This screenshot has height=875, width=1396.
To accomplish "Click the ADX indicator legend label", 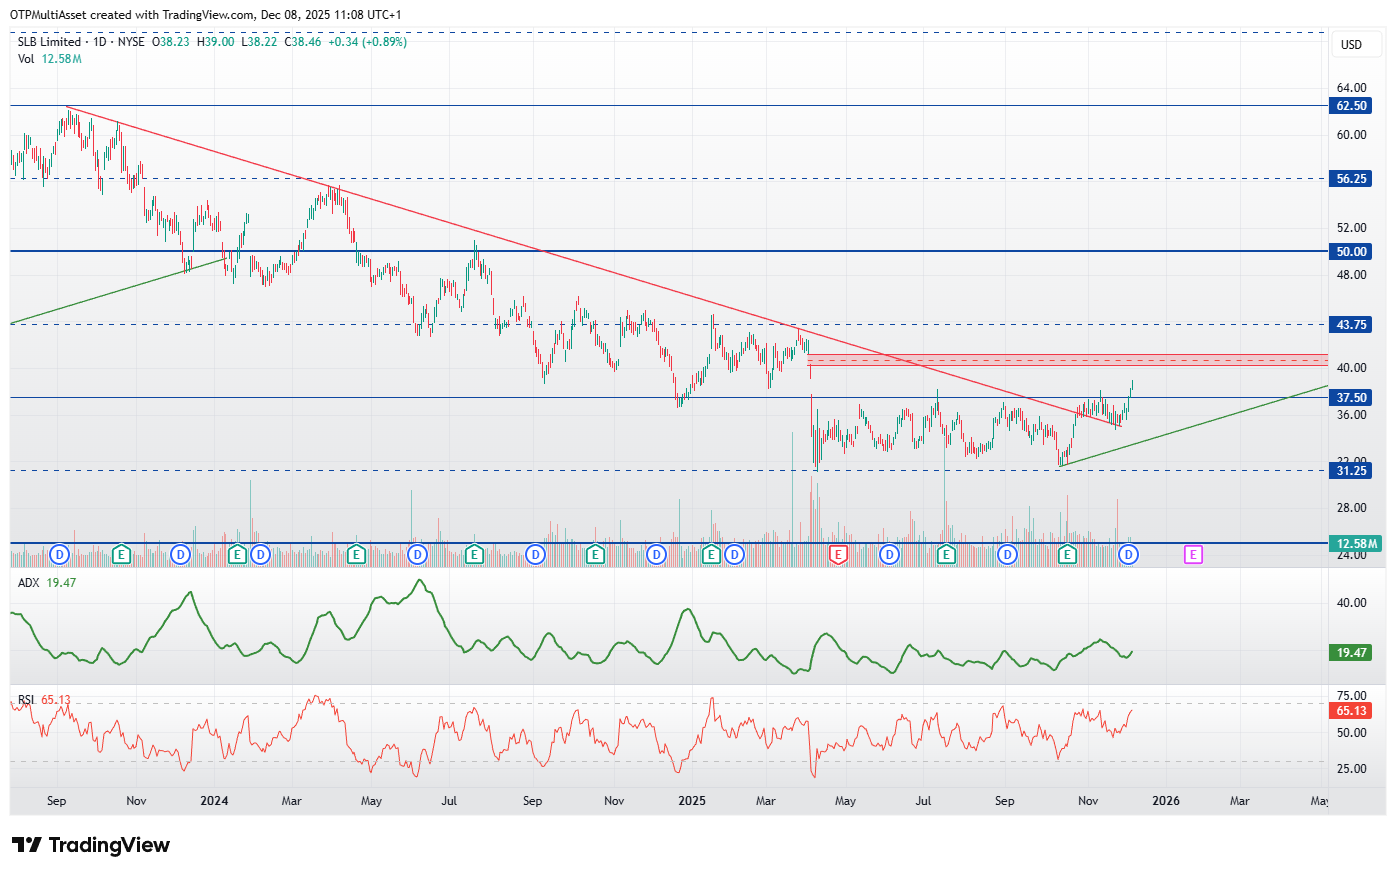I will pos(28,582).
